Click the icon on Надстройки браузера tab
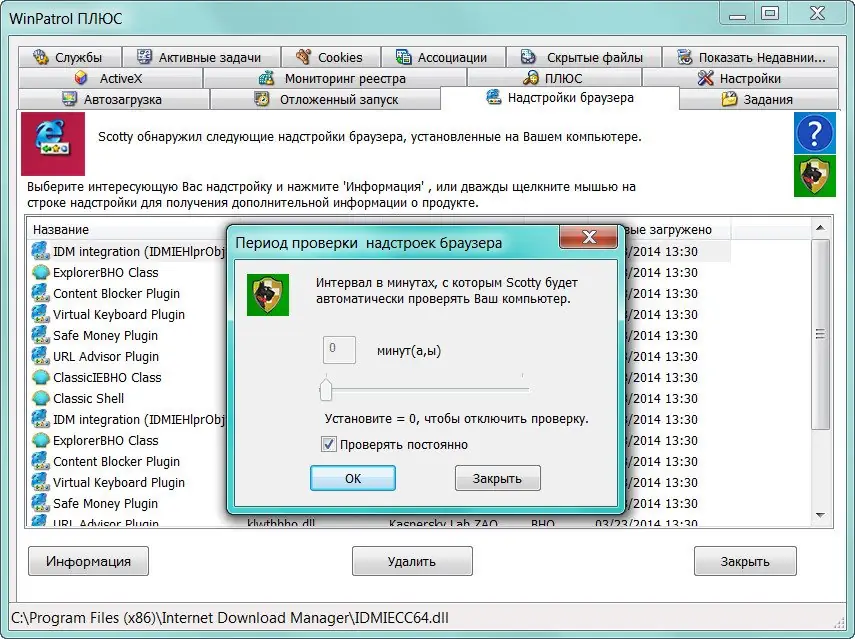The image size is (855, 639). tap(493, 97)
